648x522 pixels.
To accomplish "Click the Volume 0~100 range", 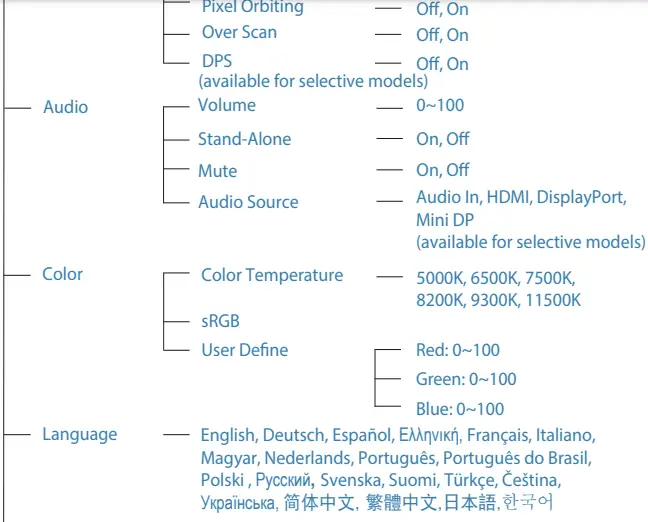I will tap(440, 105).
